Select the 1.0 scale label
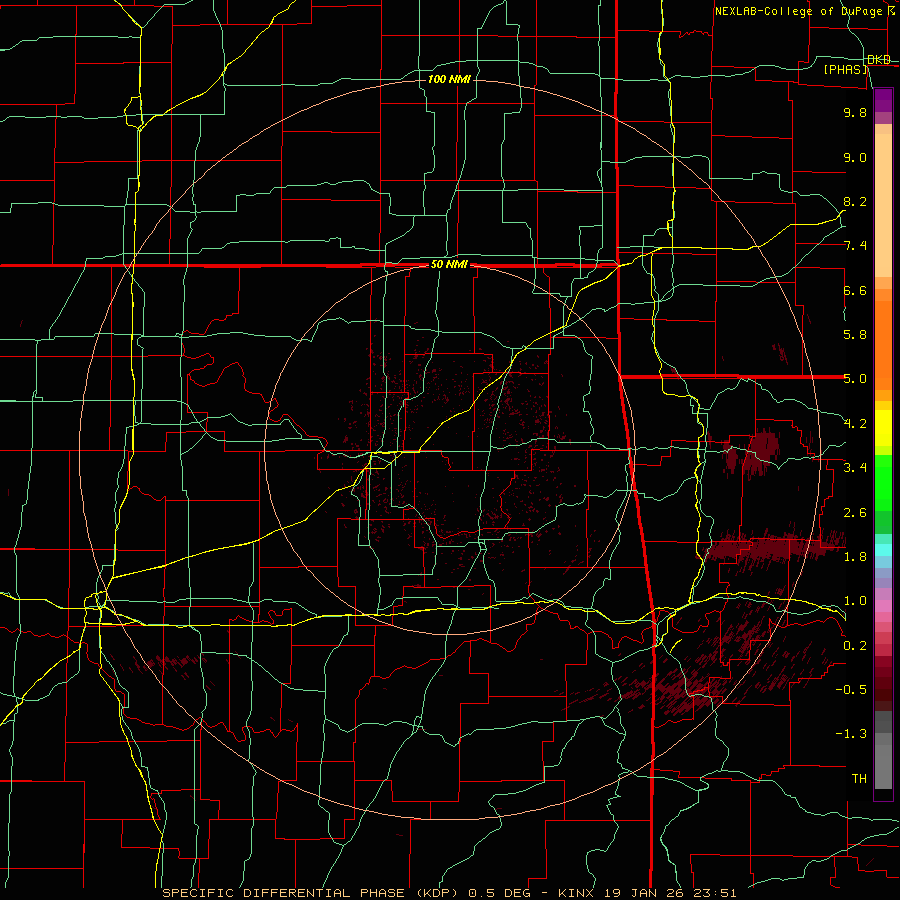The width and height of the screenshot is (900, 900). (x=855, y=601)
